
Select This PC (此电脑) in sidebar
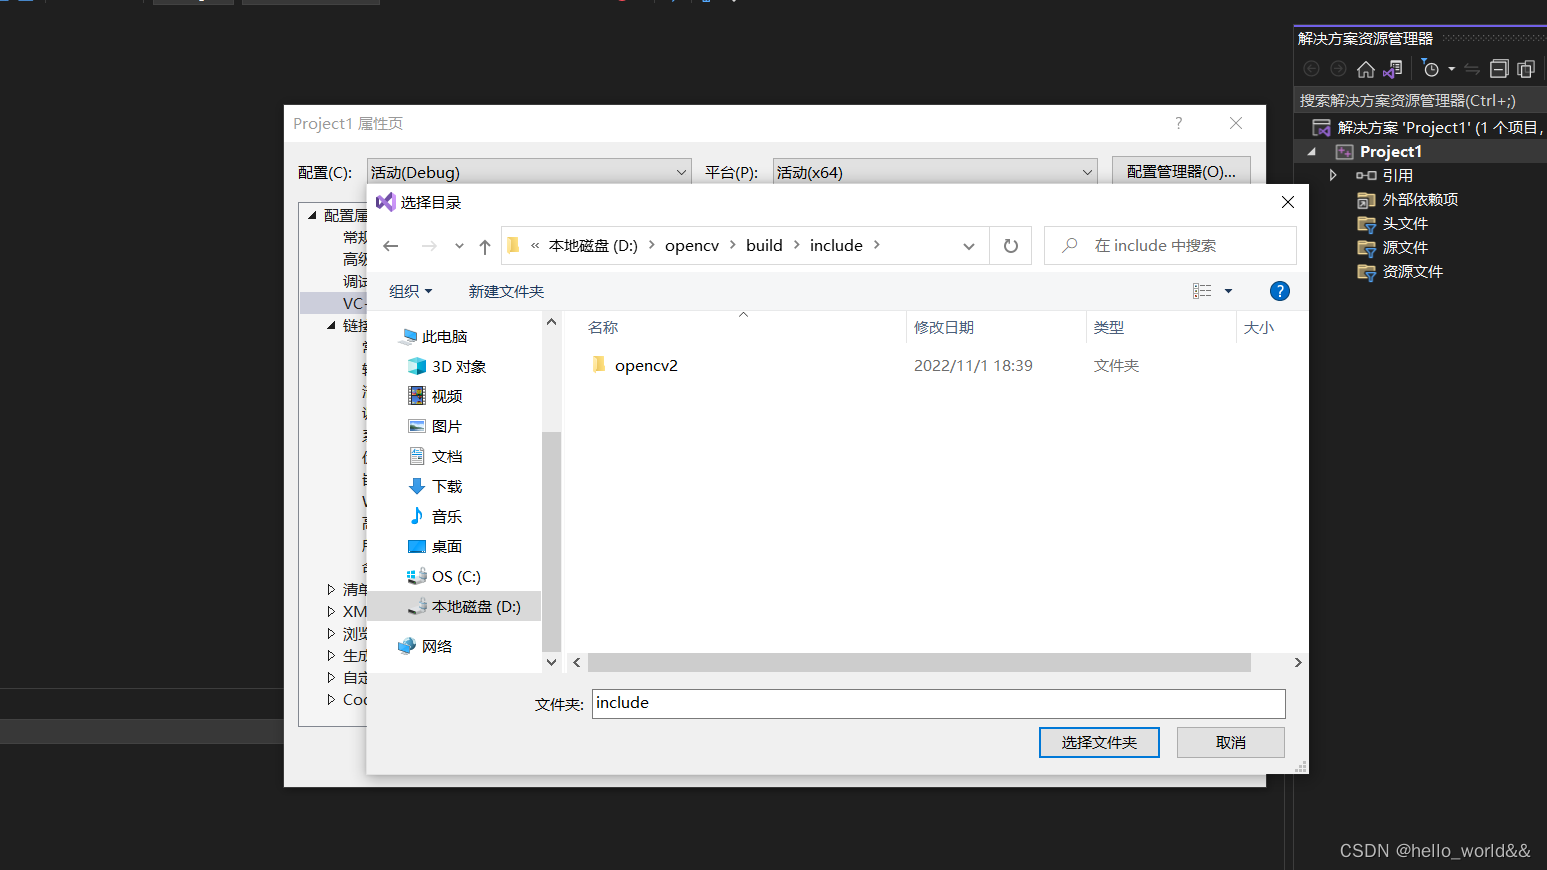pos(444,337)
